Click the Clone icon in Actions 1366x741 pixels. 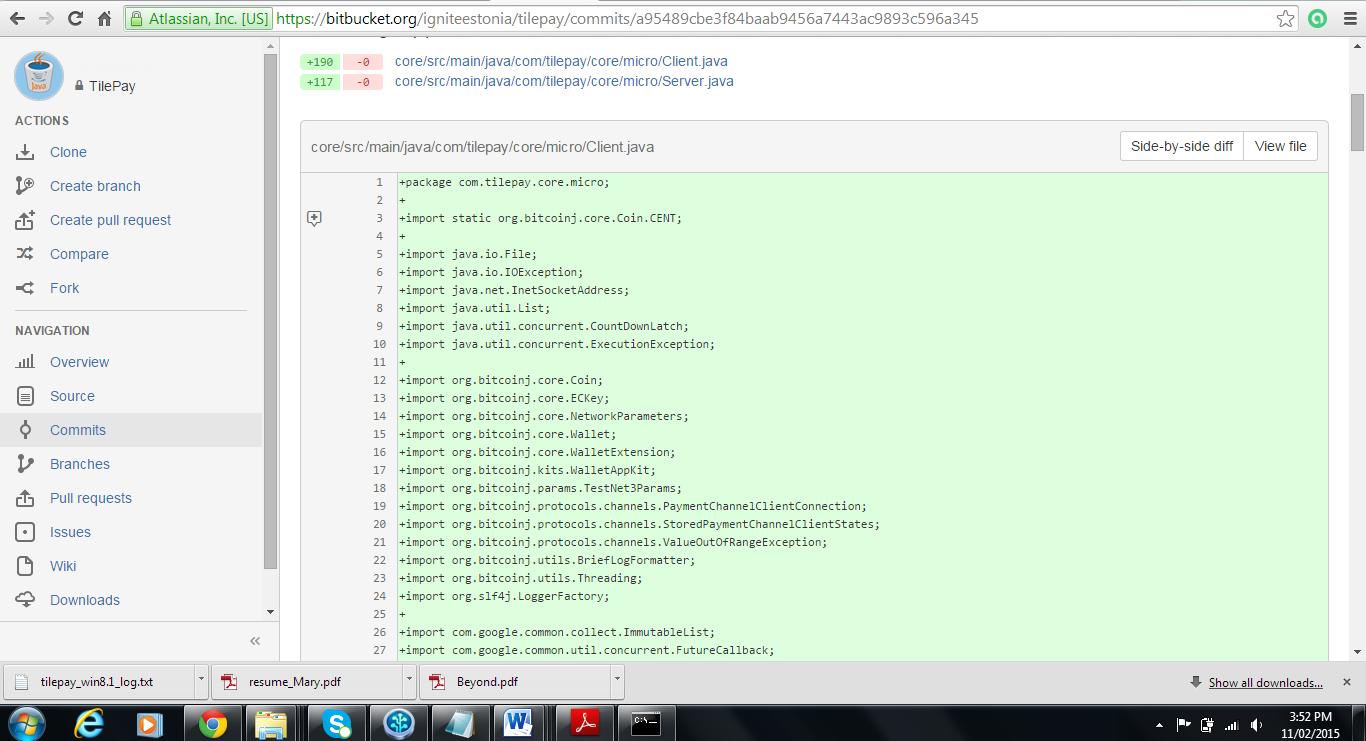26,152
